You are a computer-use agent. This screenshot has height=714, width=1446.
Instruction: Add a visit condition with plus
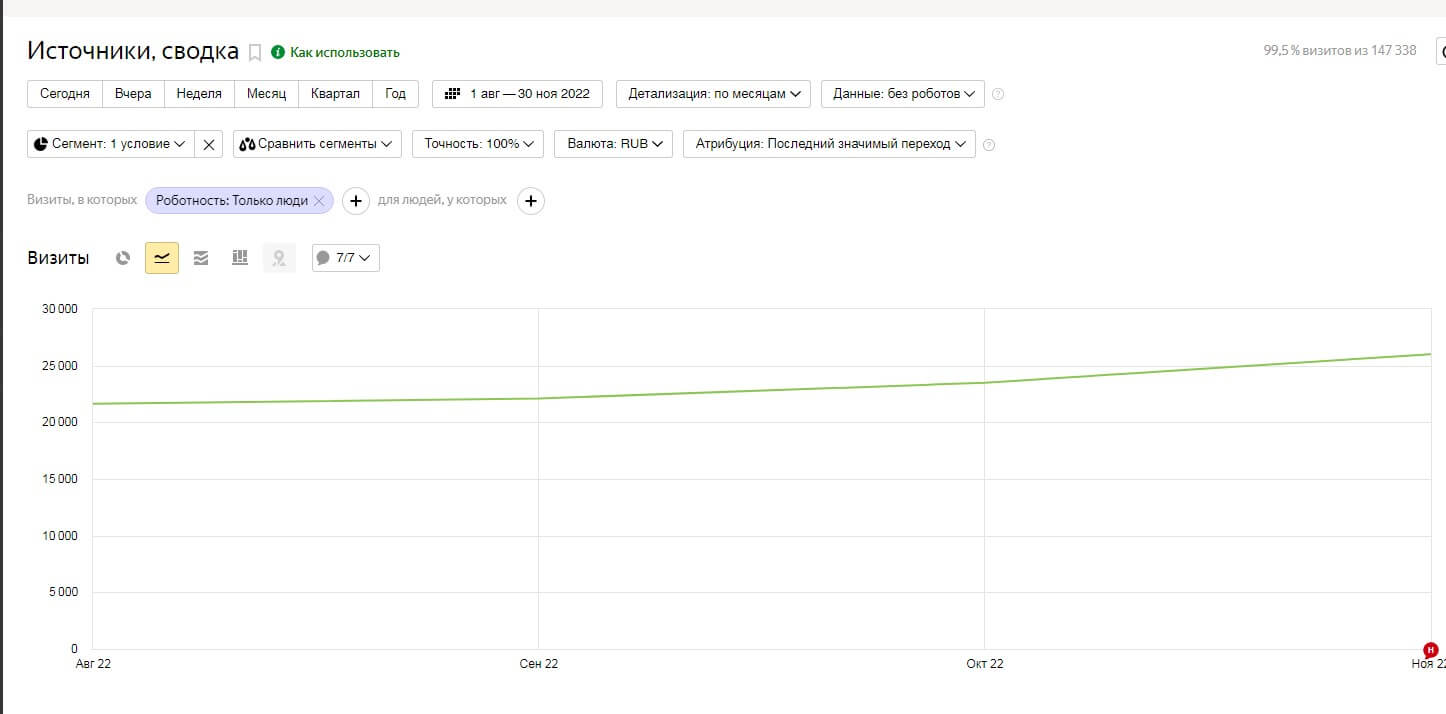coord(356,201)
